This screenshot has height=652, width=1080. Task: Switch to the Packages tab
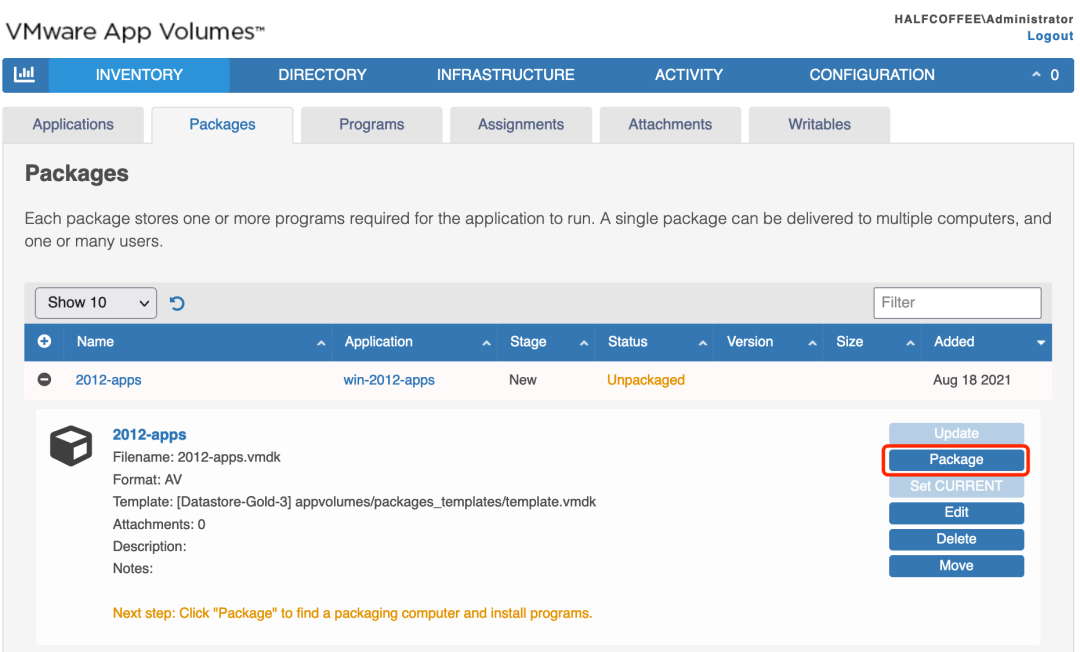222,125
